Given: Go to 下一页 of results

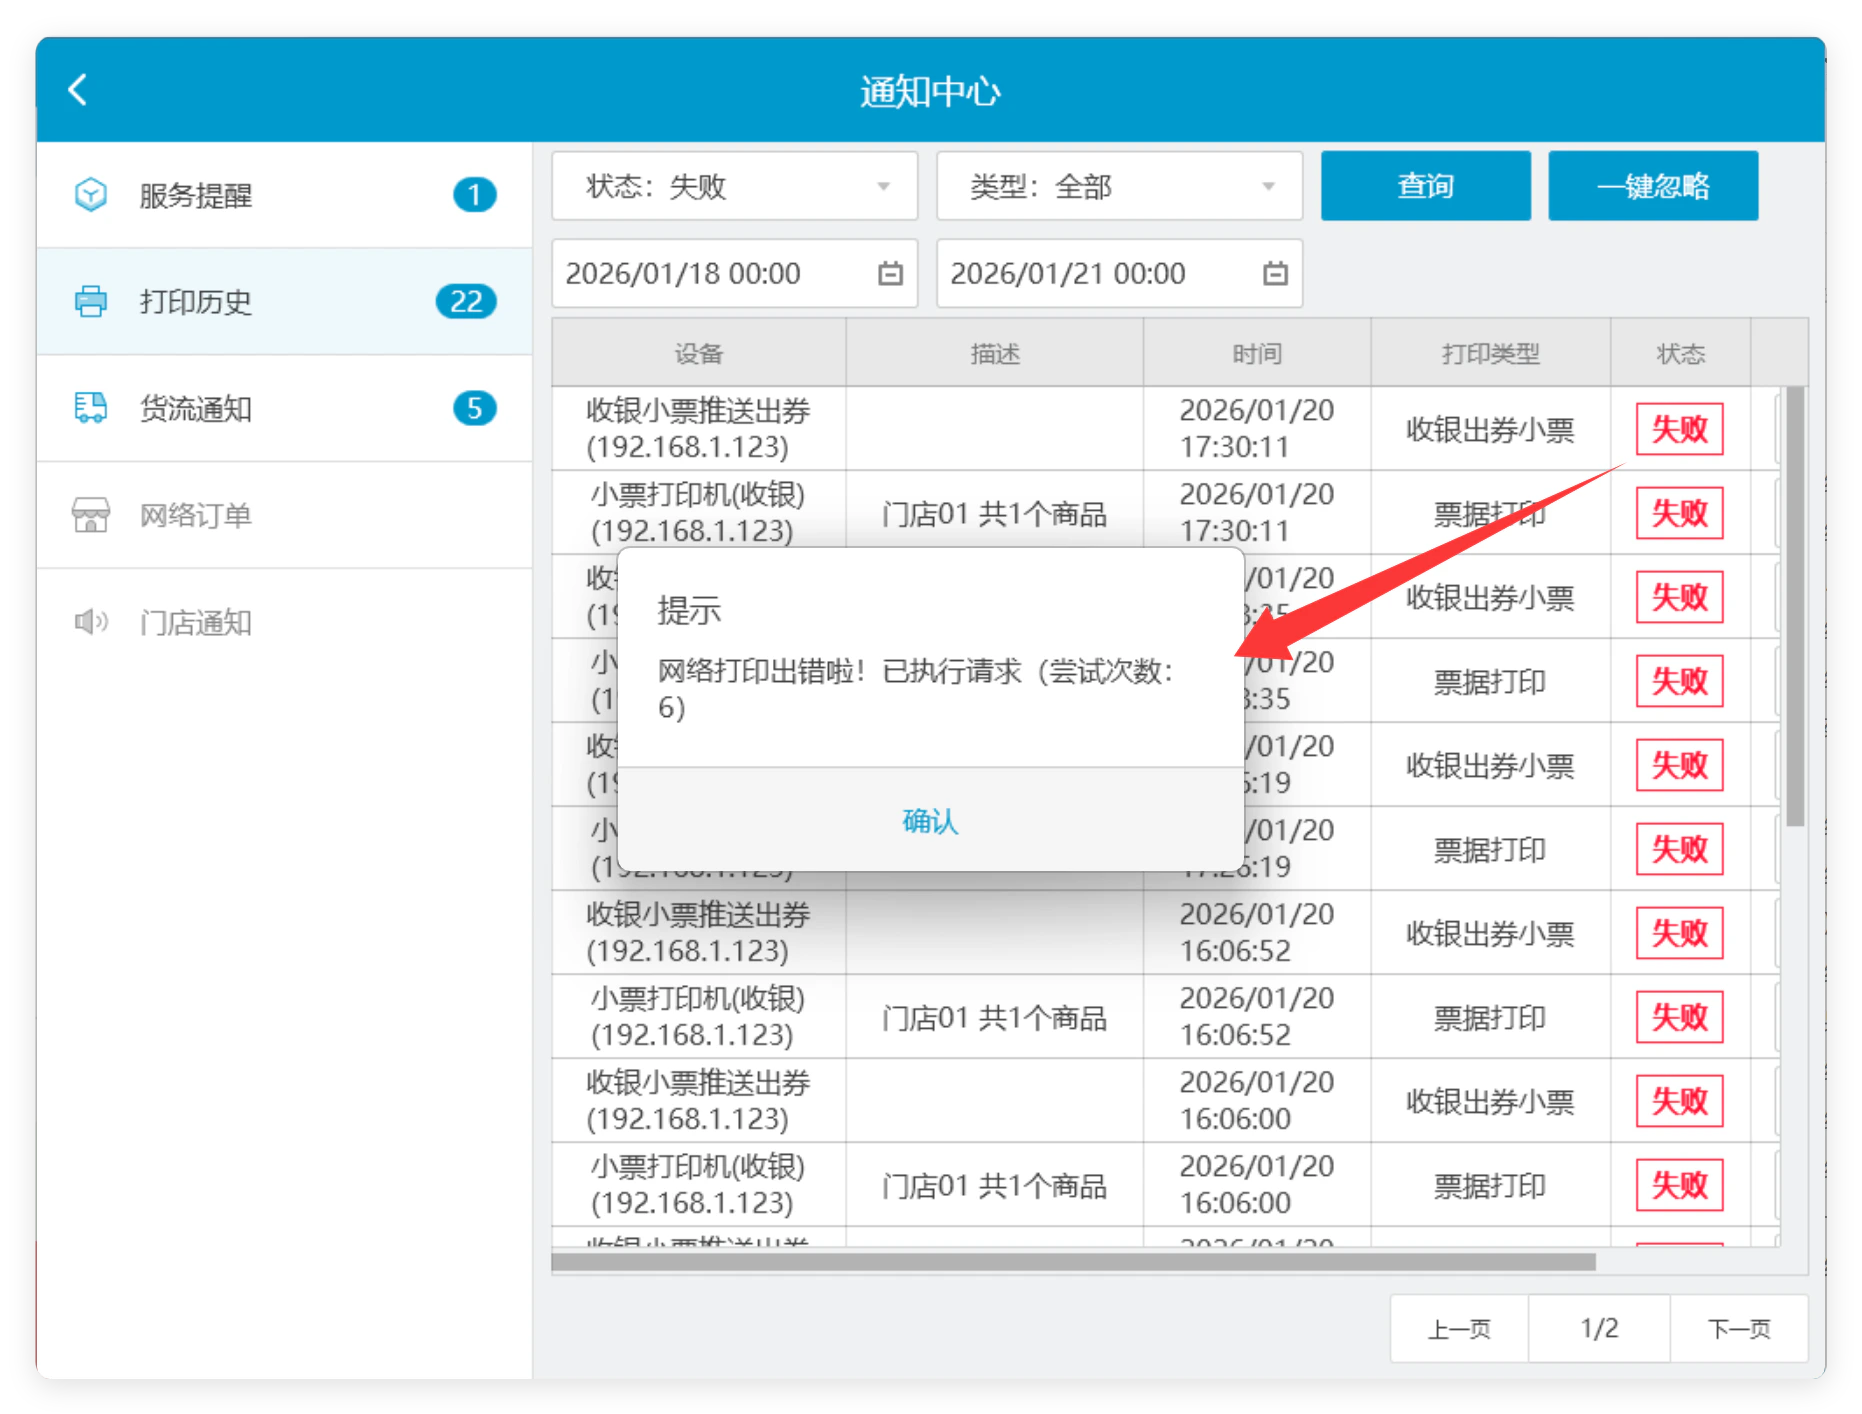Looking at the screenshot, I should click(1739, 1329).
